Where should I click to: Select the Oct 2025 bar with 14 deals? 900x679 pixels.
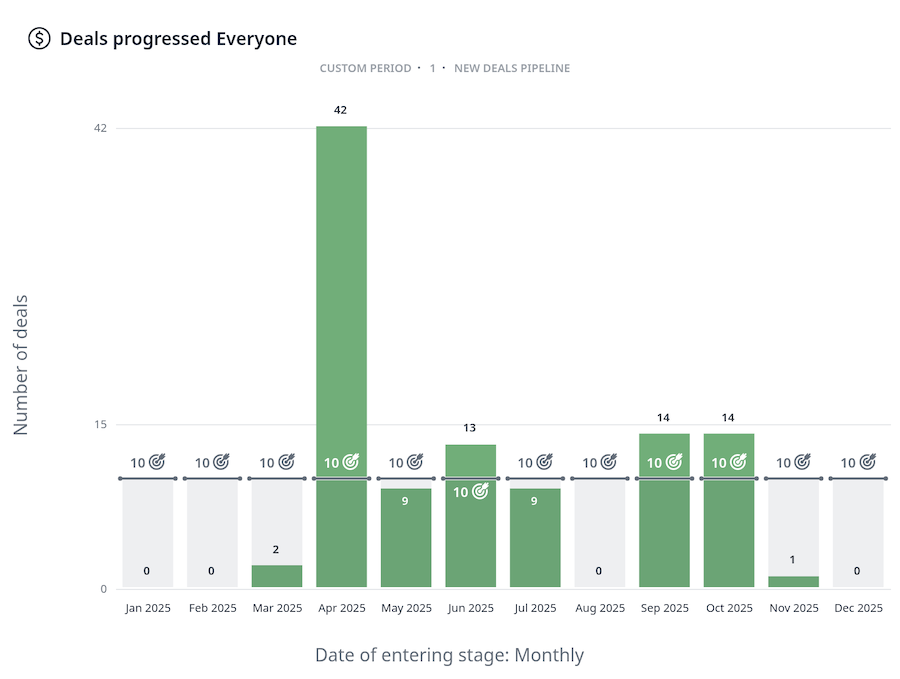tap(728, 530)
